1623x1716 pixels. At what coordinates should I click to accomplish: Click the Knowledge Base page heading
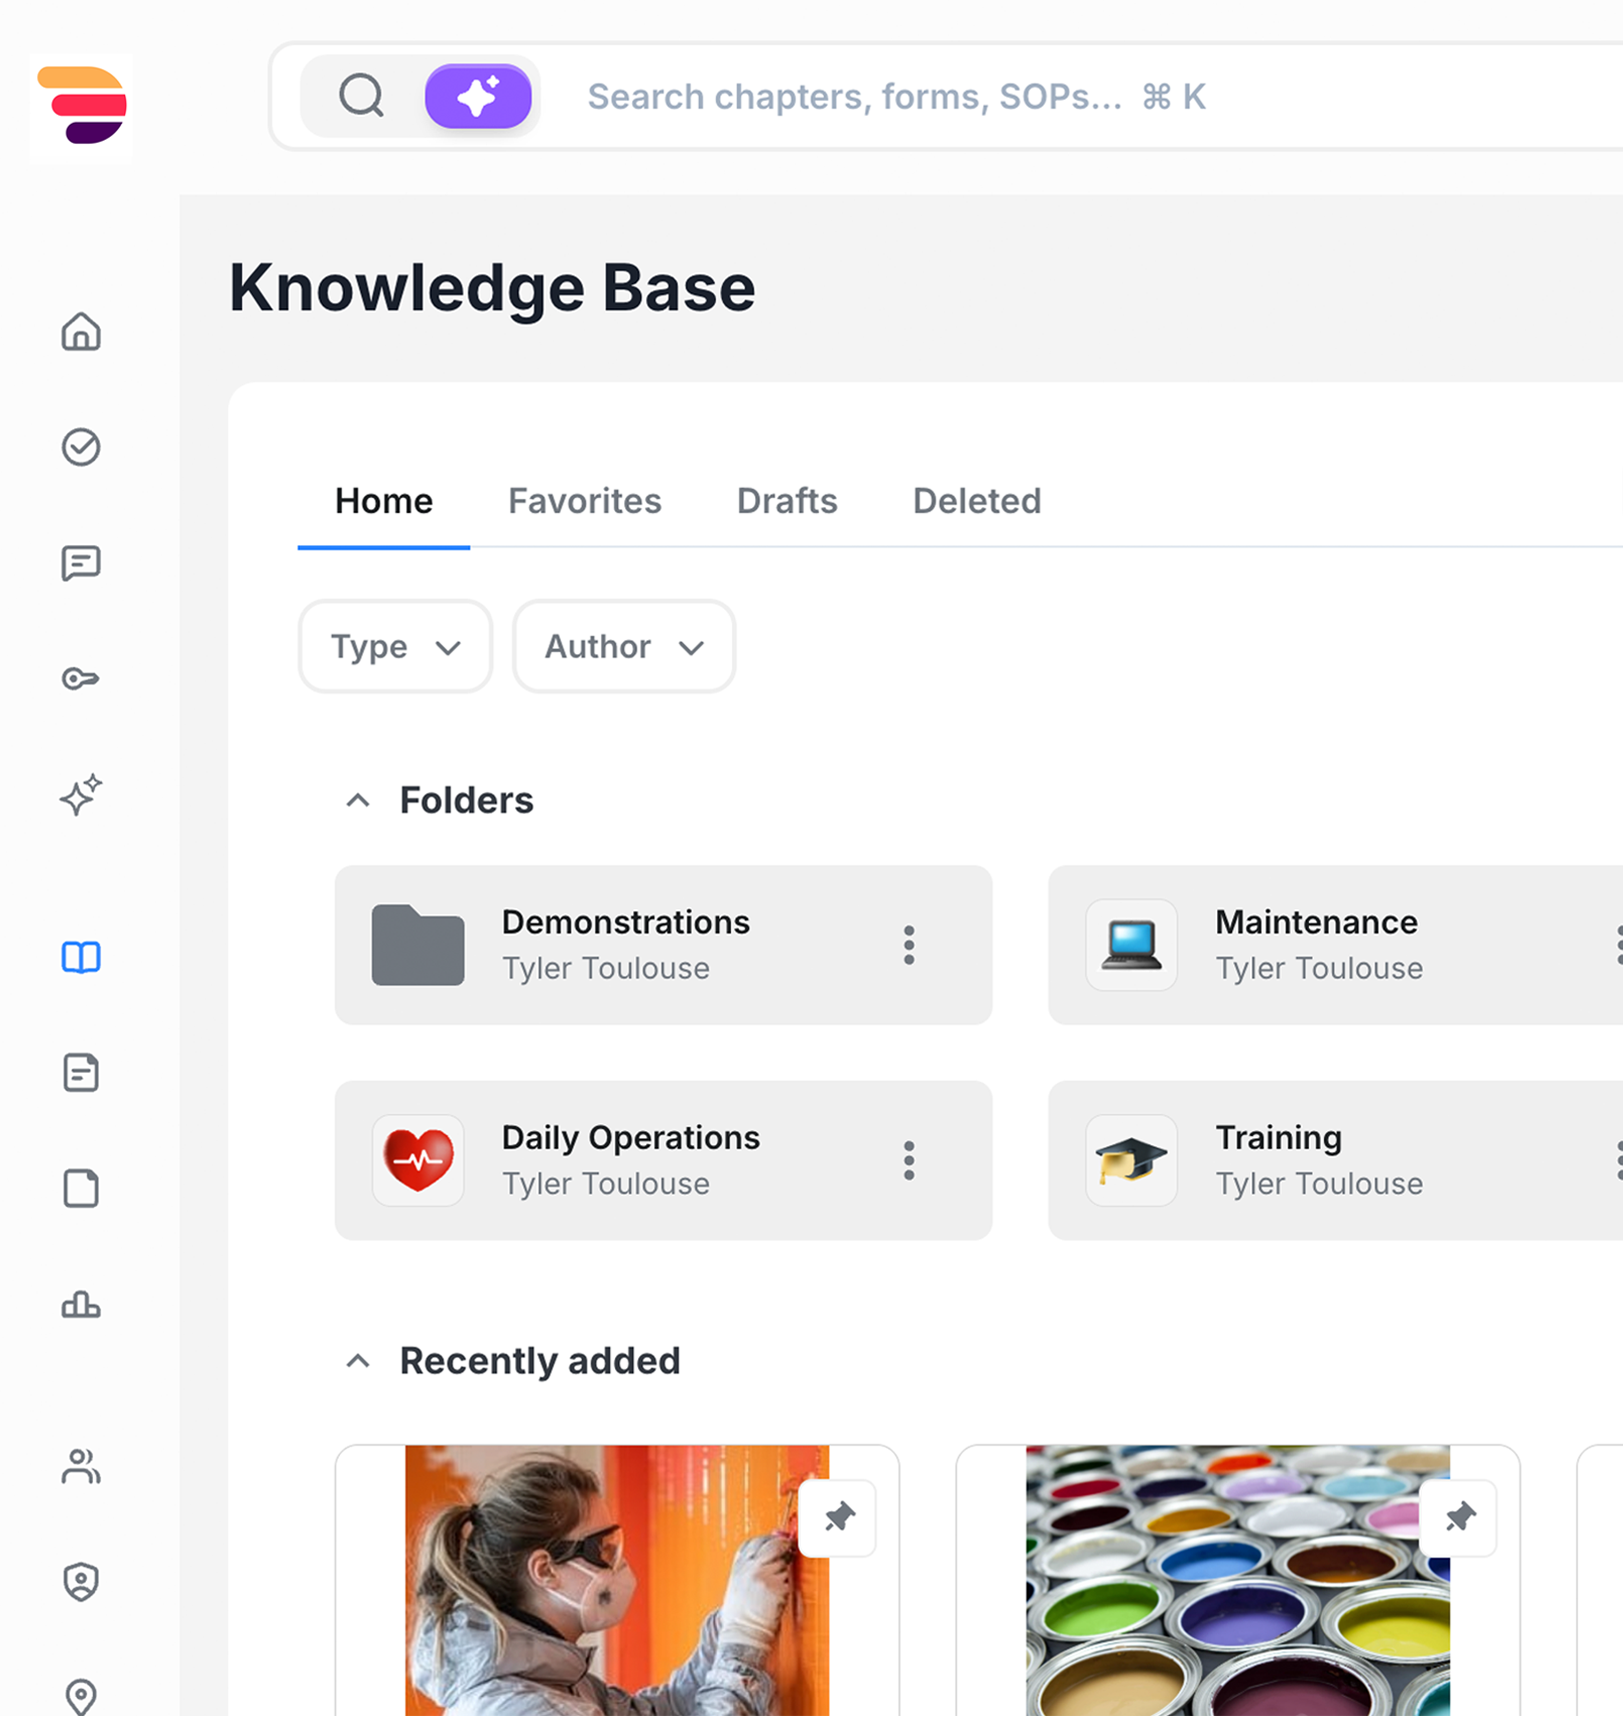492,288
